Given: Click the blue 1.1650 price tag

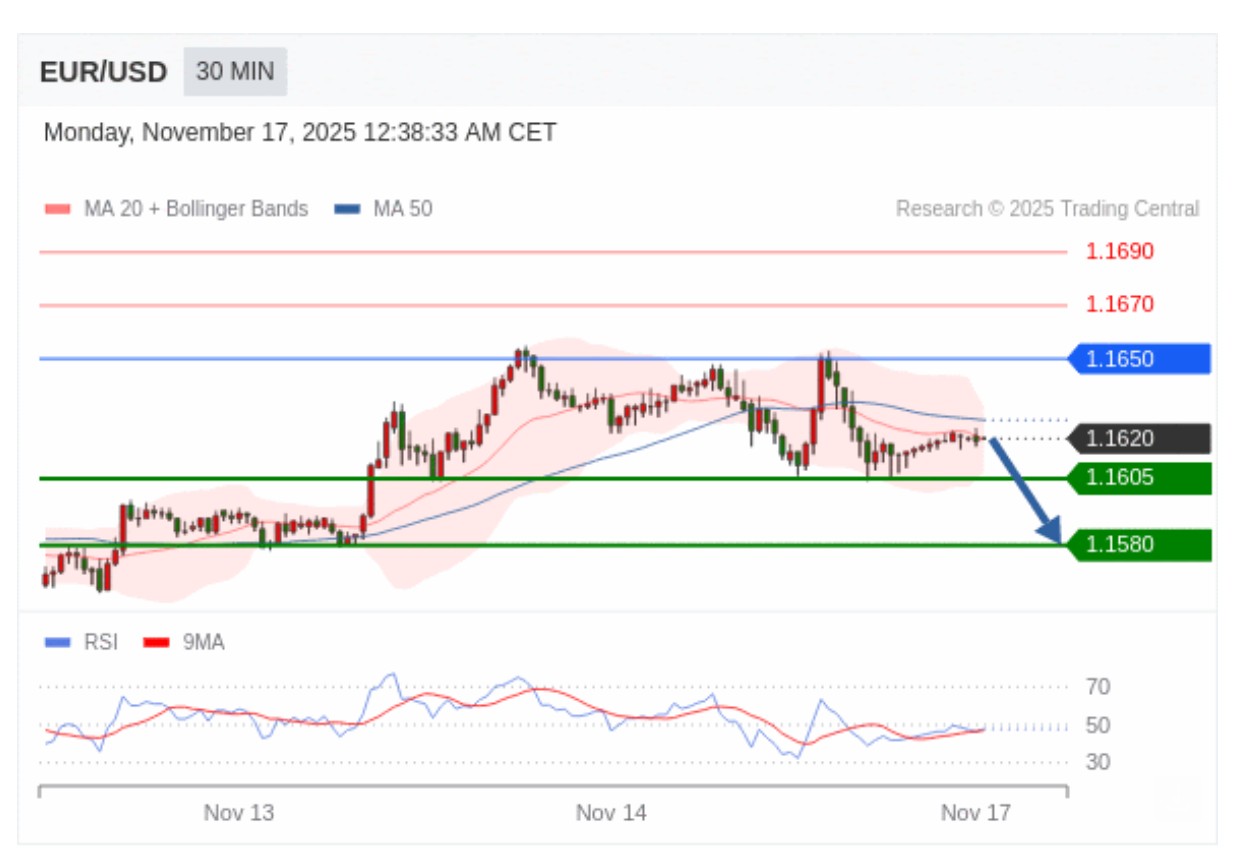Looking at the screenshot, I should tap(1139, 358).
